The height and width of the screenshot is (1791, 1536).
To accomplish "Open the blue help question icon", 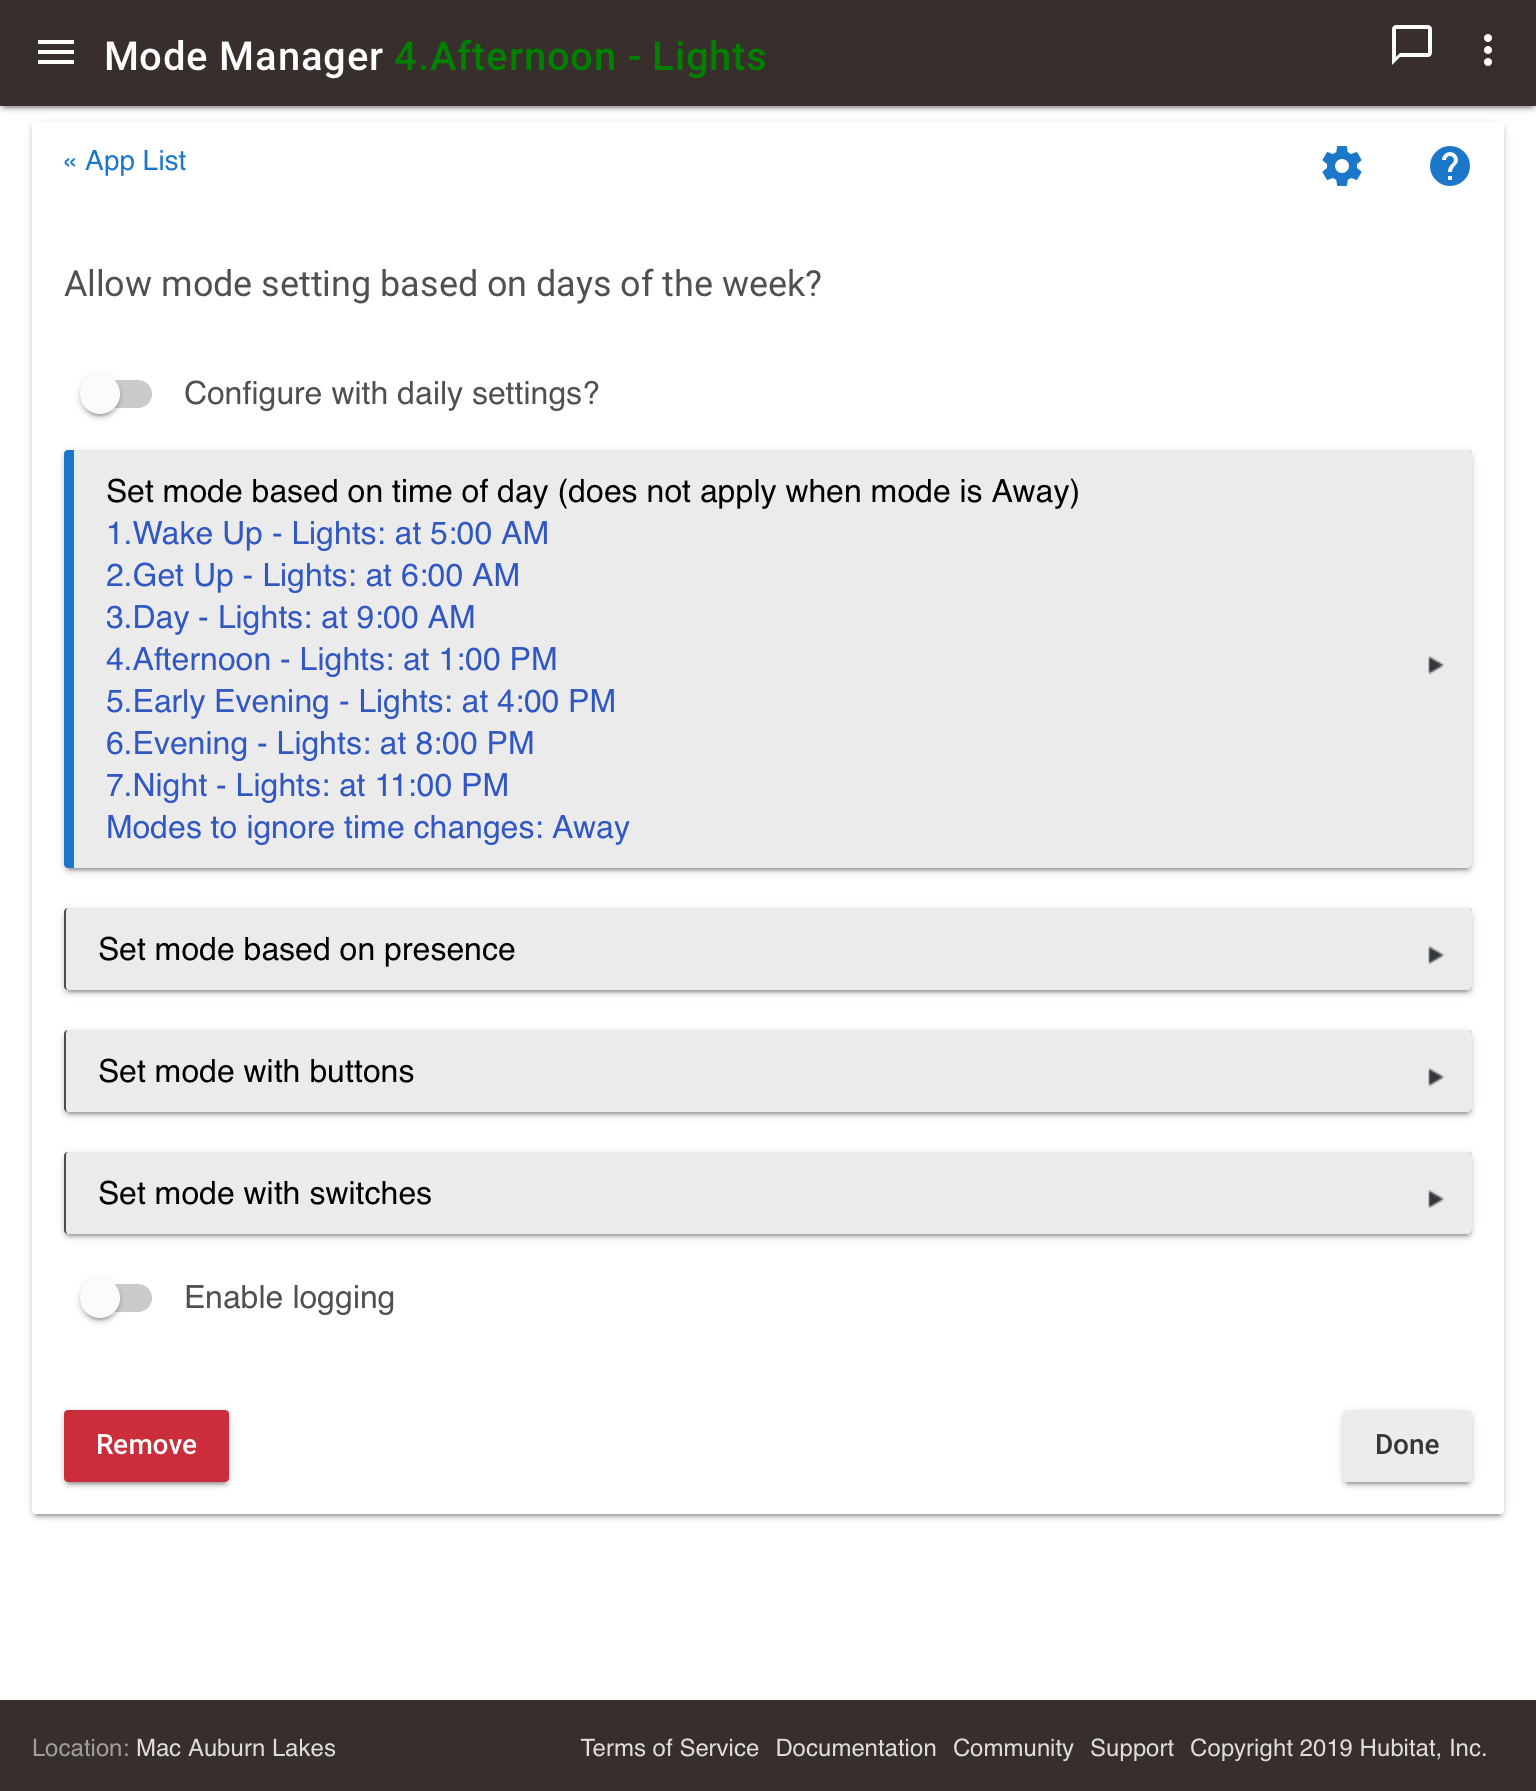I will (x=1449, y=166).
